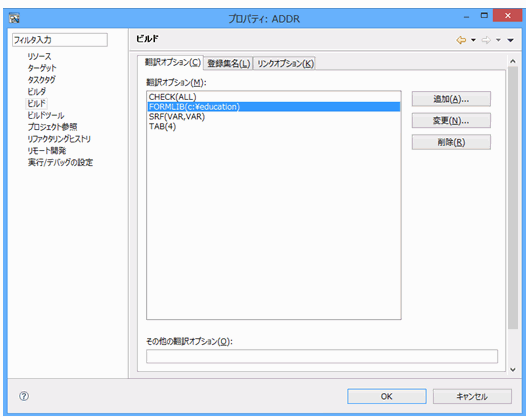Click the vertical scrollbar up arrow
Image resolution: width=526 pixels, height=417 pixels.
(x=513, y=61)
